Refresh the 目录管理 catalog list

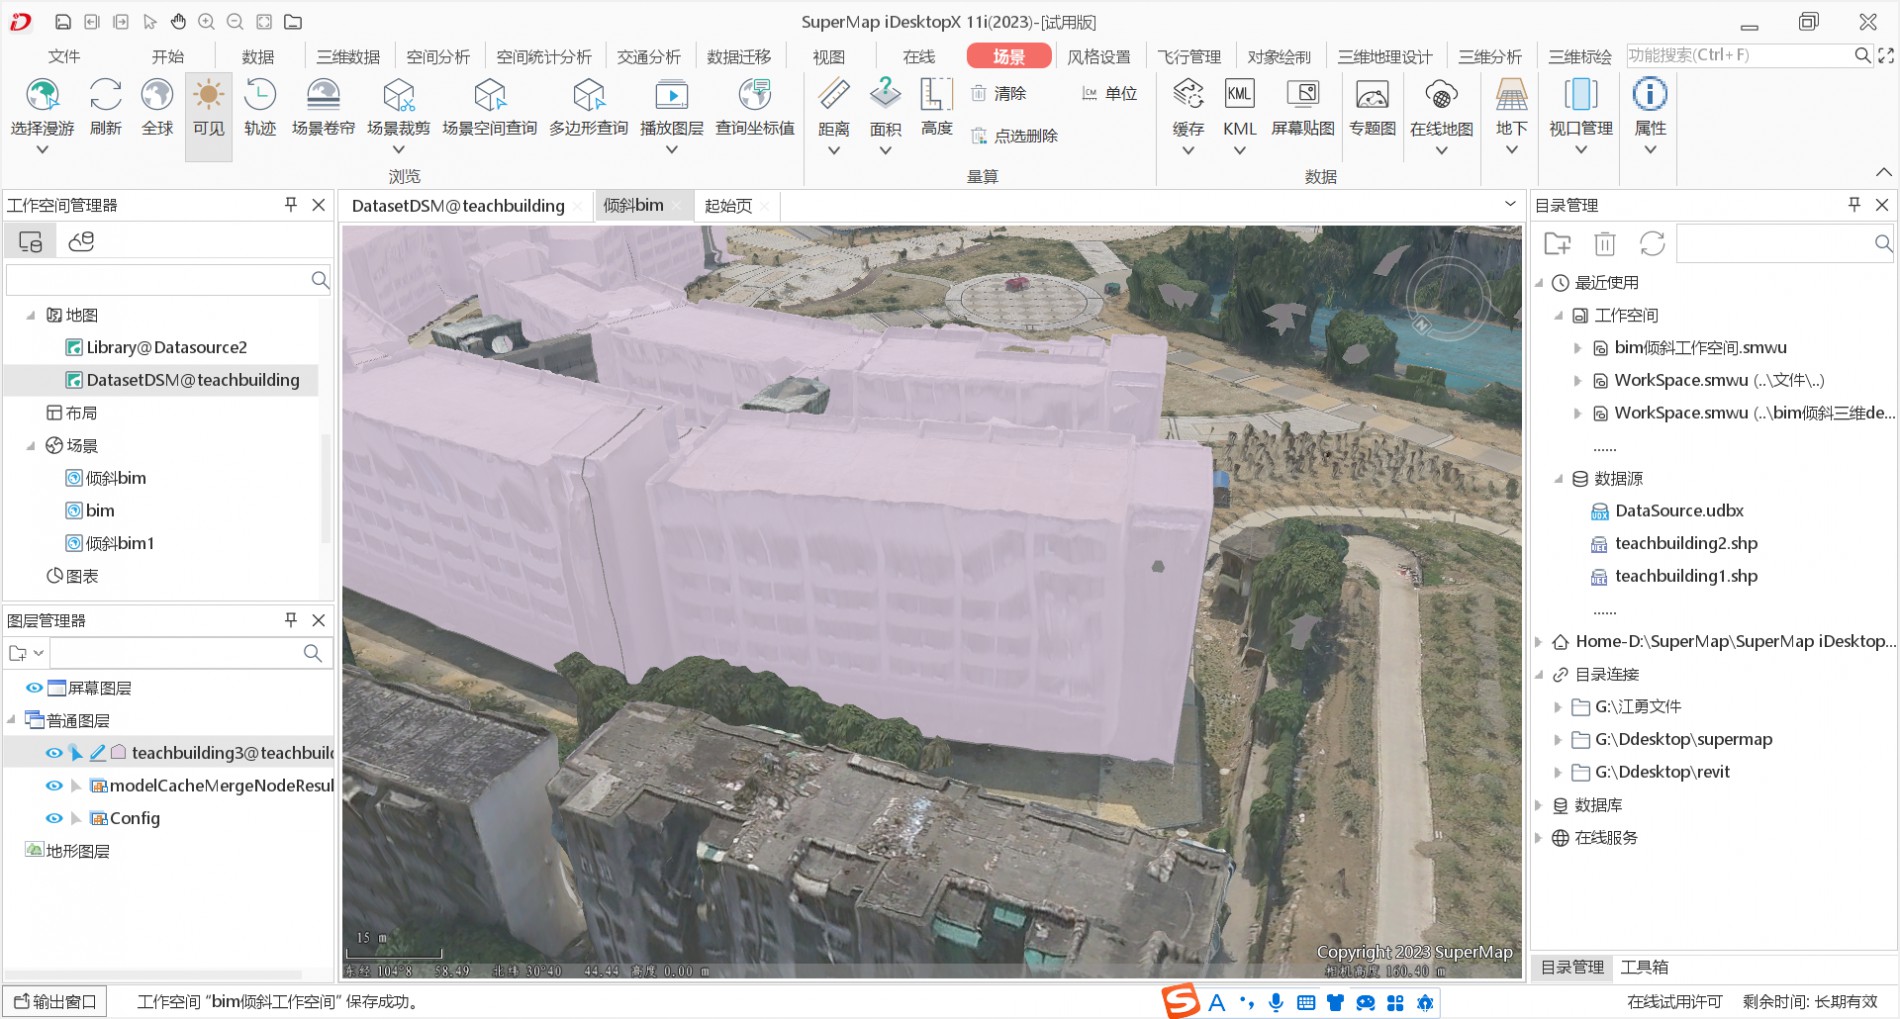click(1652, 243)
